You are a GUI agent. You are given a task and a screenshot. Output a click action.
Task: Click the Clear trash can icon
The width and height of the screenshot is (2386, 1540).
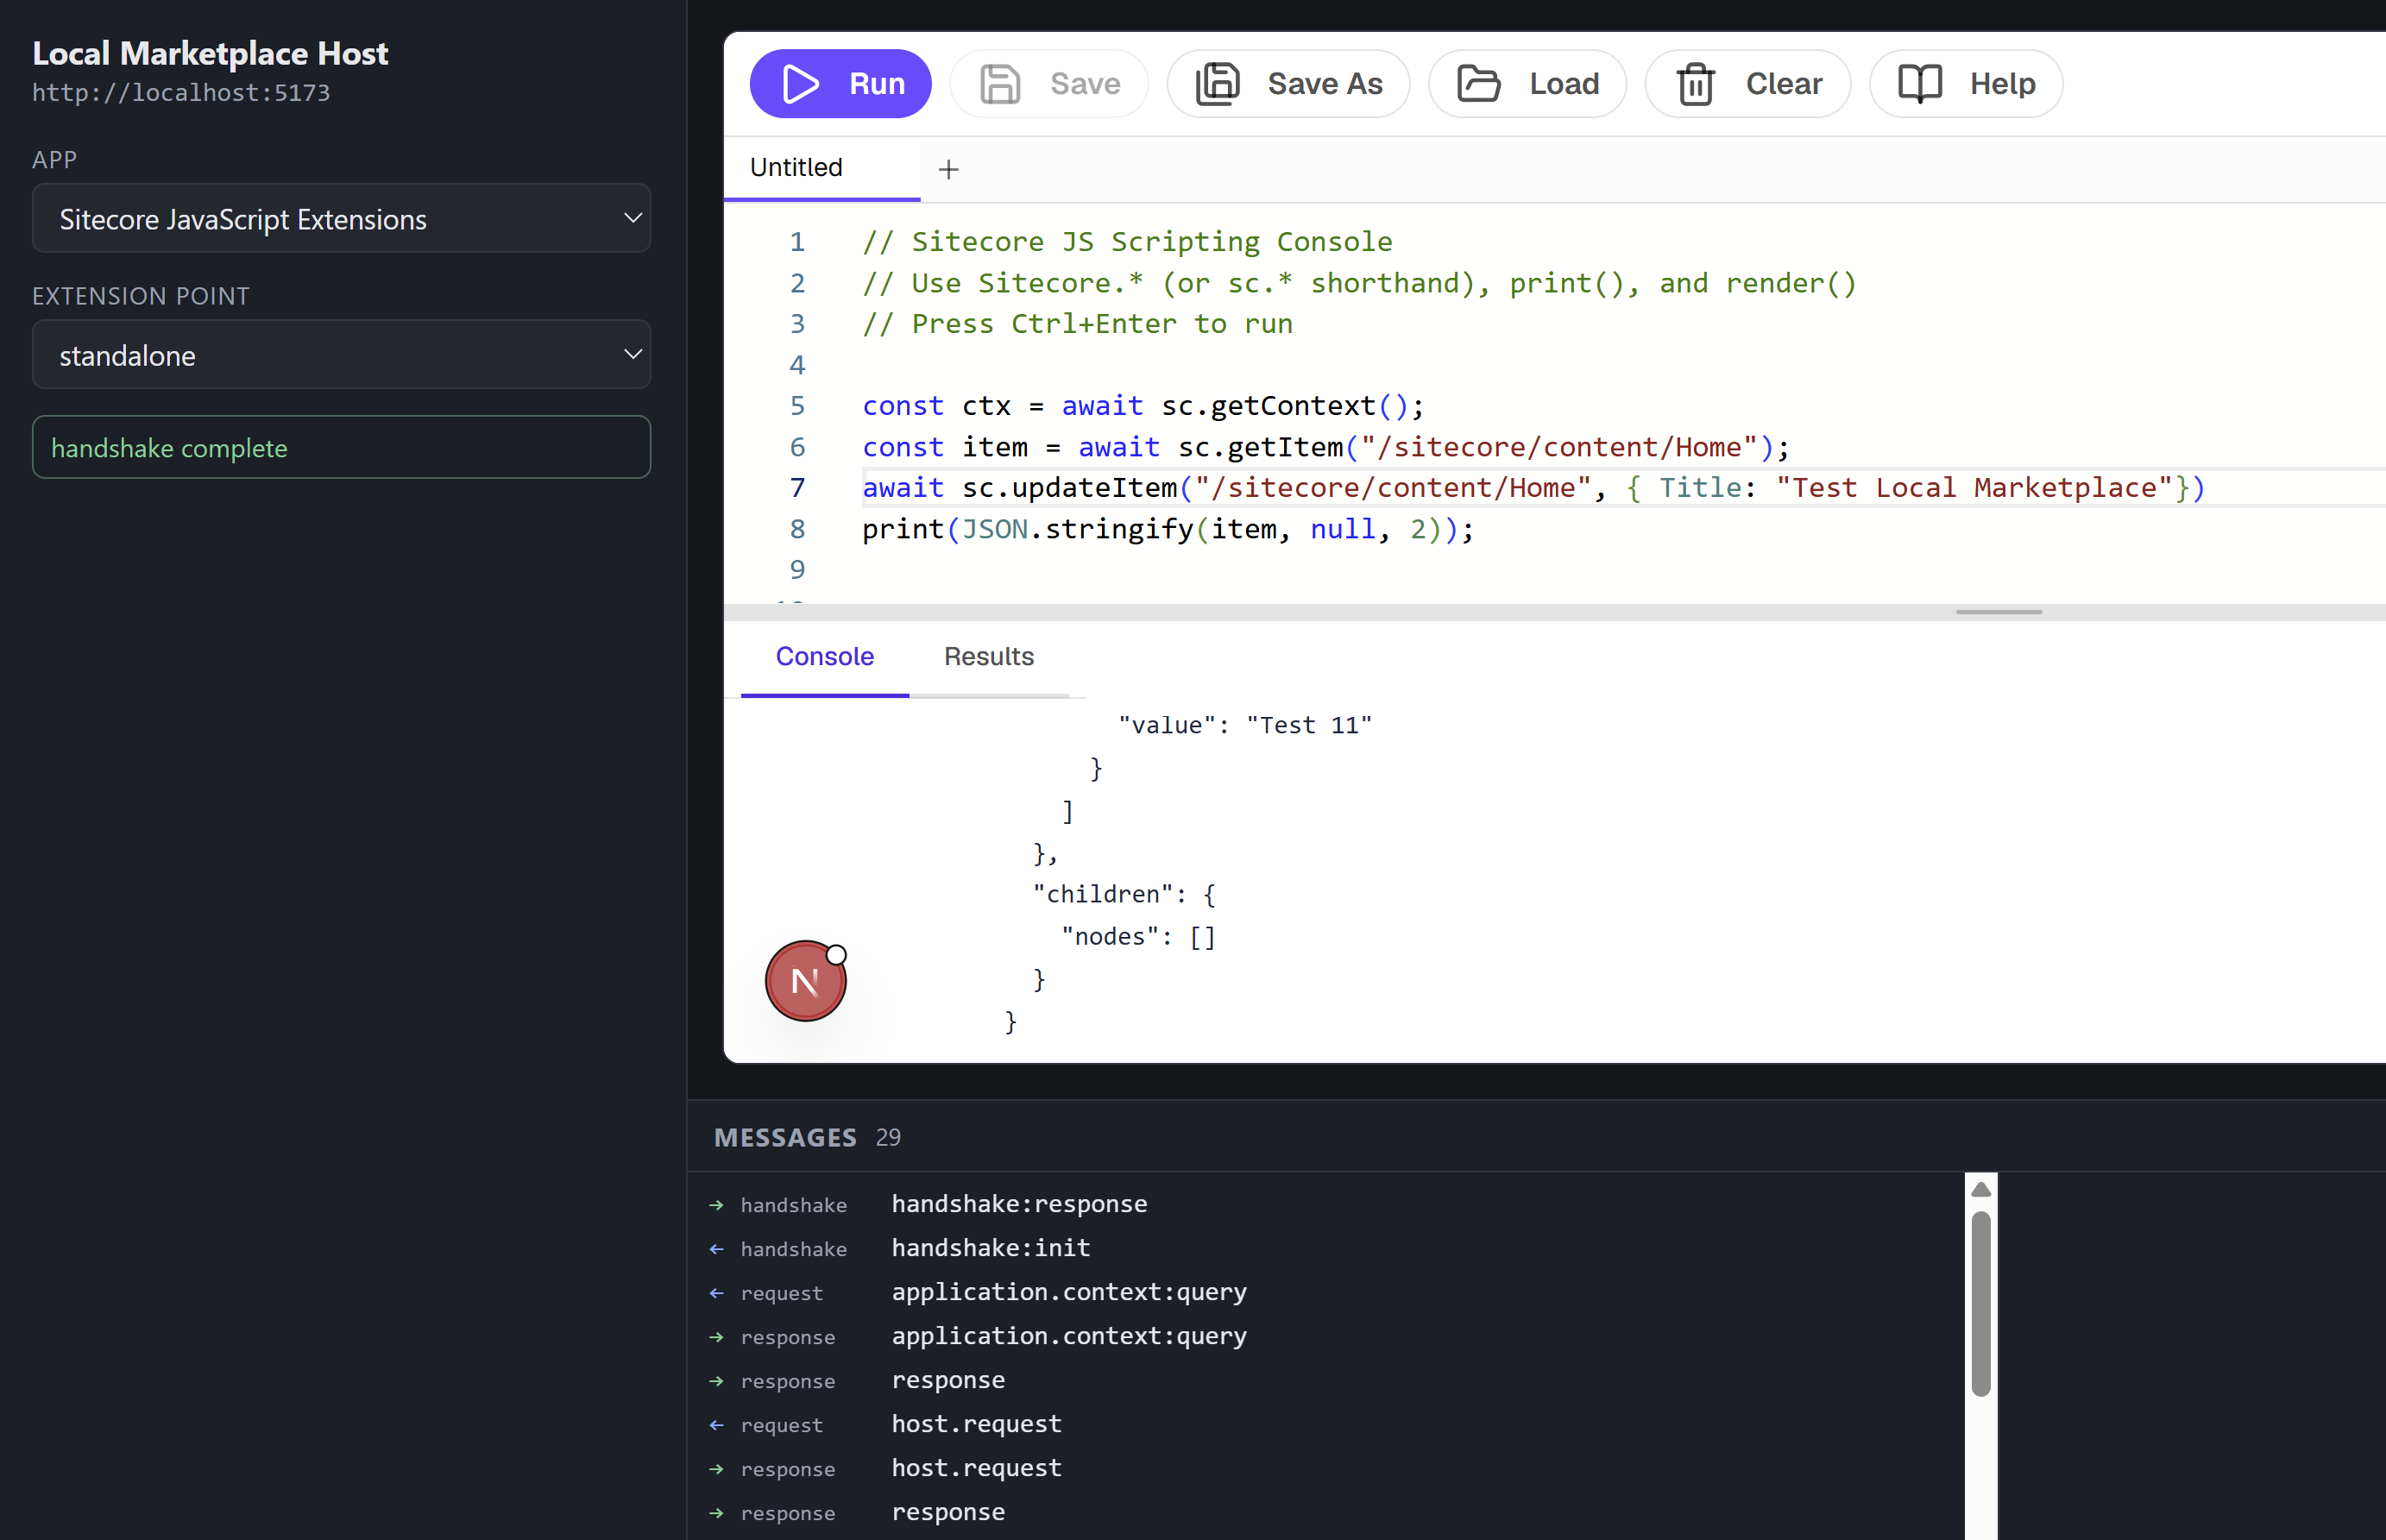[1696, 84]
